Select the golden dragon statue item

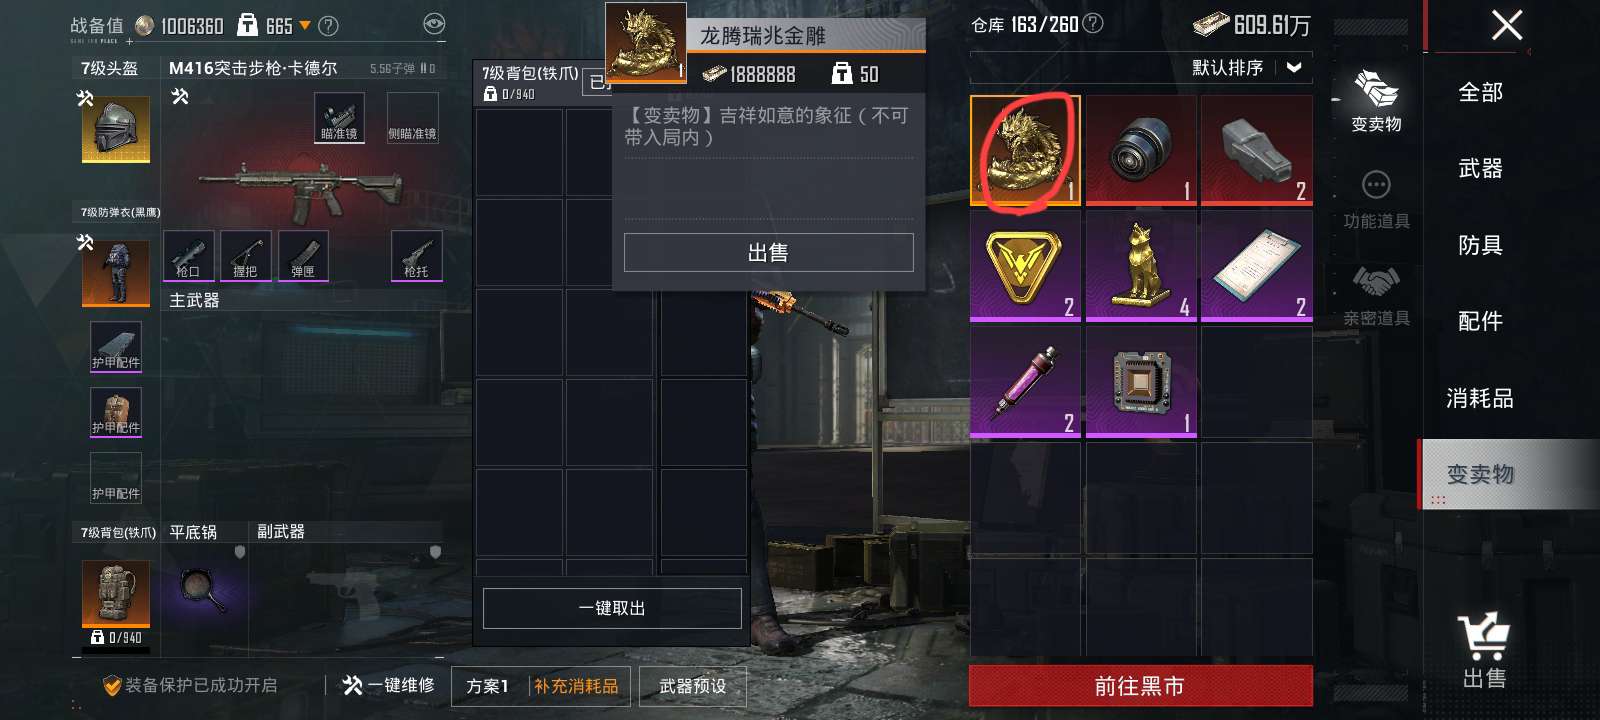pyautogui.click(x=1025, y=150)
